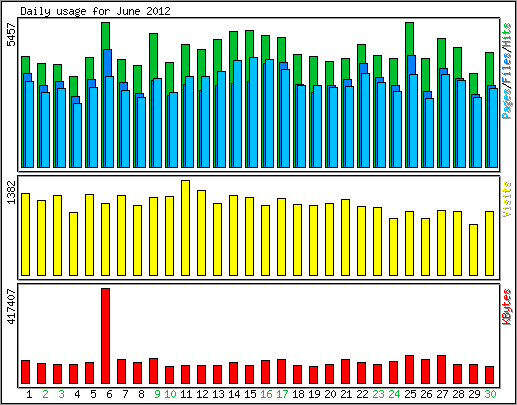The image size is (517, 405).
Task: Click green weekend day label '9'
Action: click(x=157, y=394)
